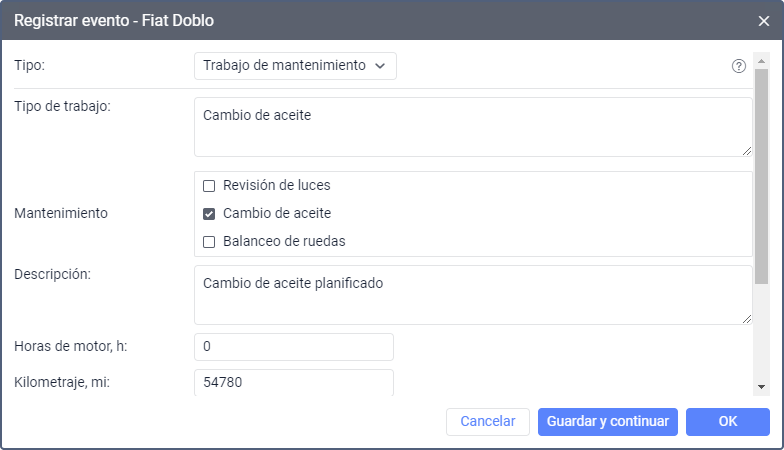Image resolution: width=784 pixels, height=450 pixels.
Task: Enable the Revisión de luces checkbox
Action: [209, 185]
